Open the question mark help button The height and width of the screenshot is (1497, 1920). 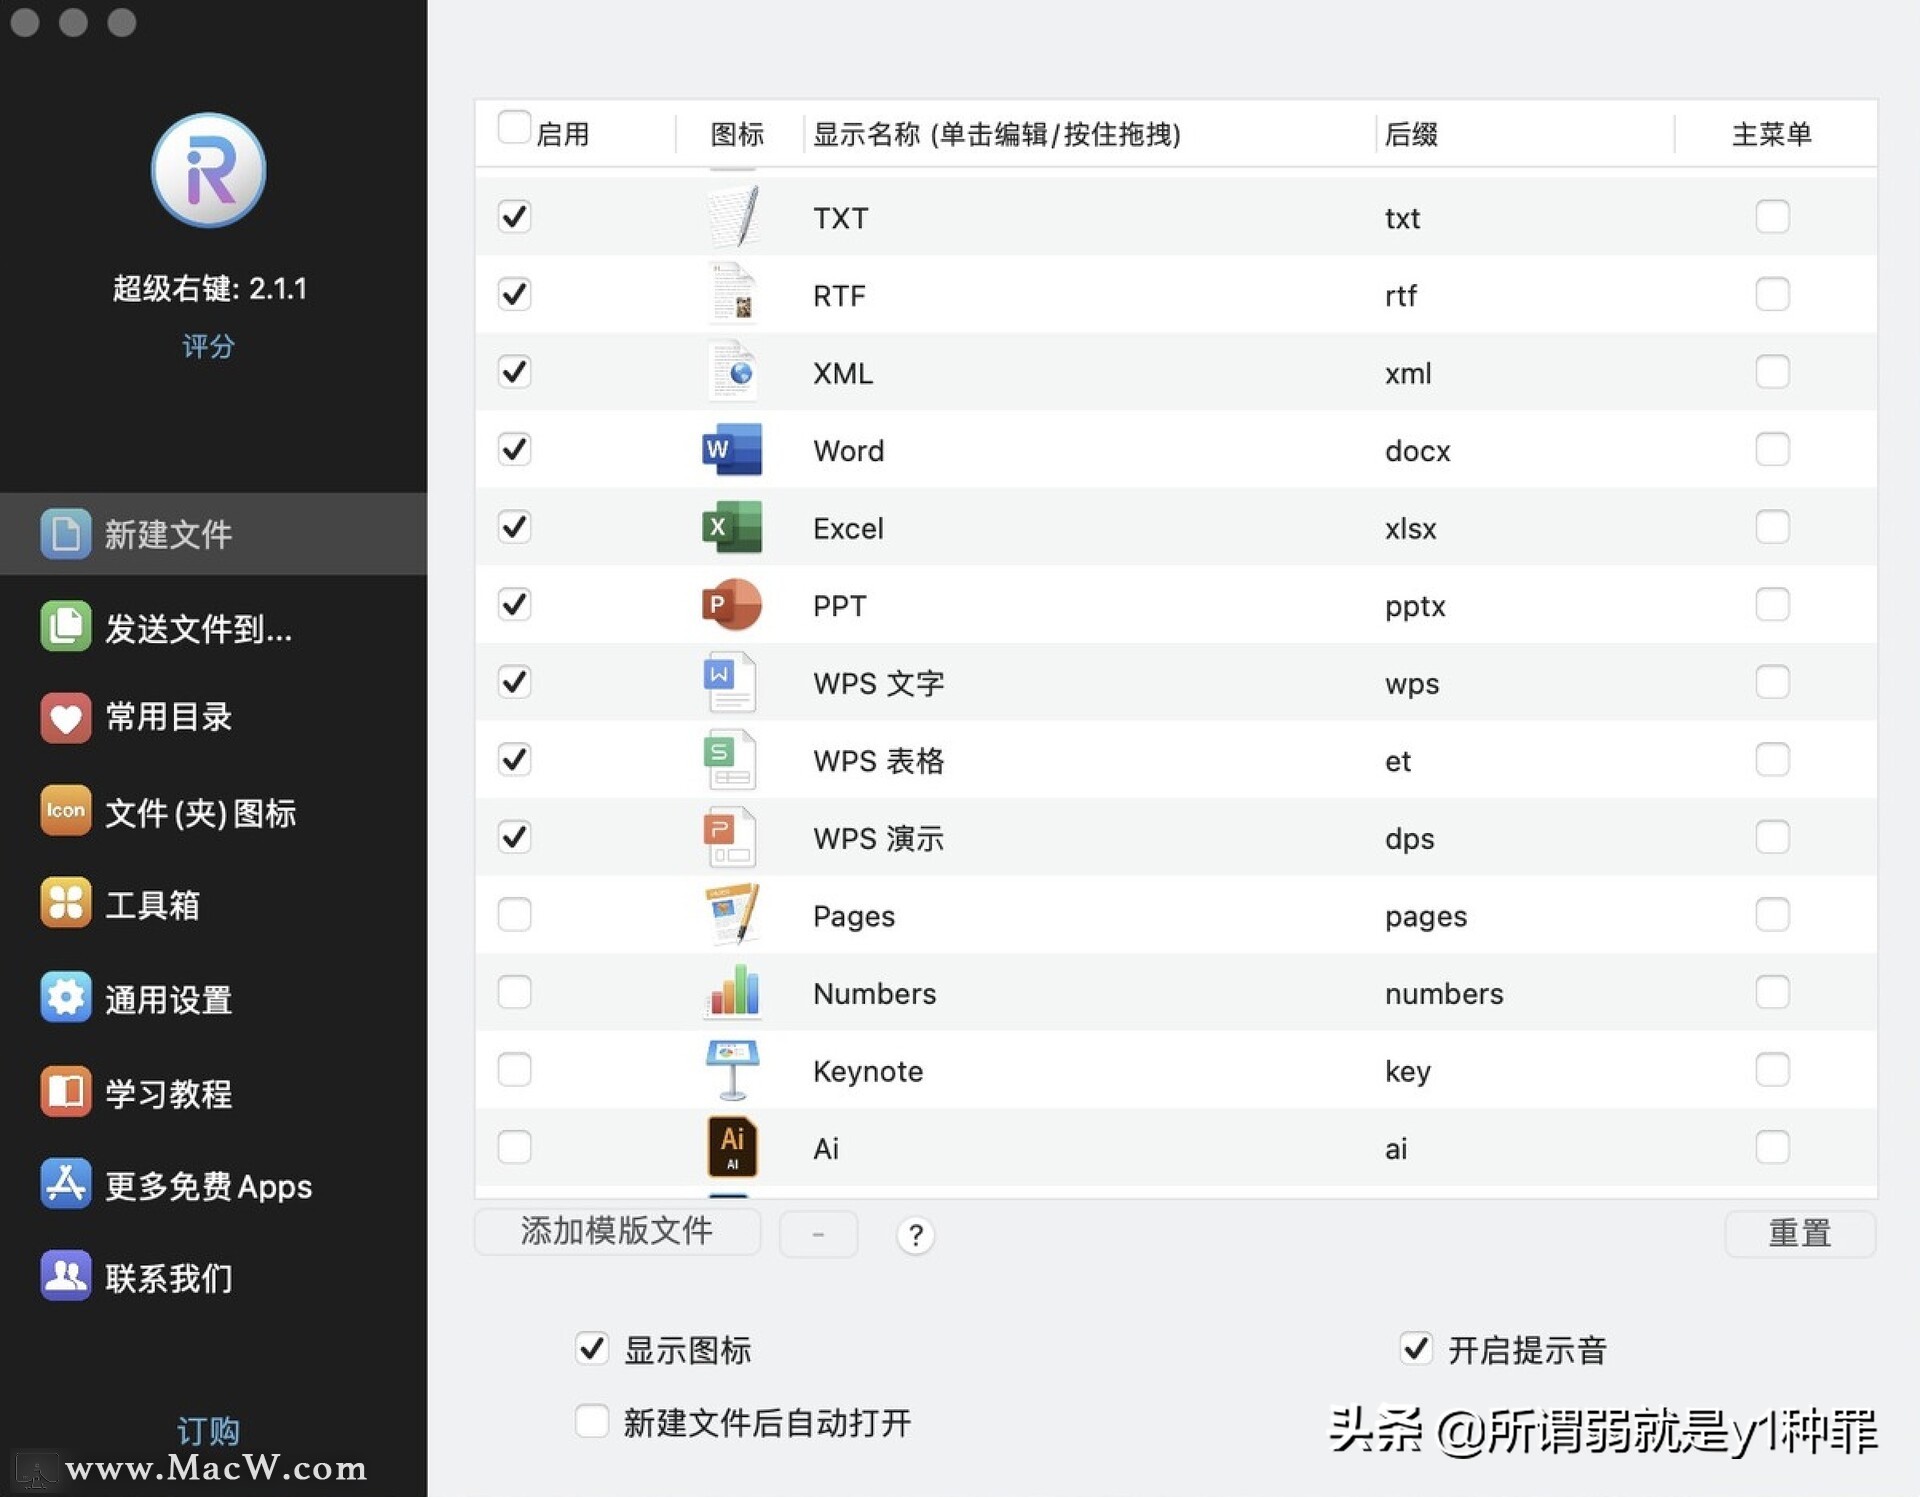click(915, 1235)
